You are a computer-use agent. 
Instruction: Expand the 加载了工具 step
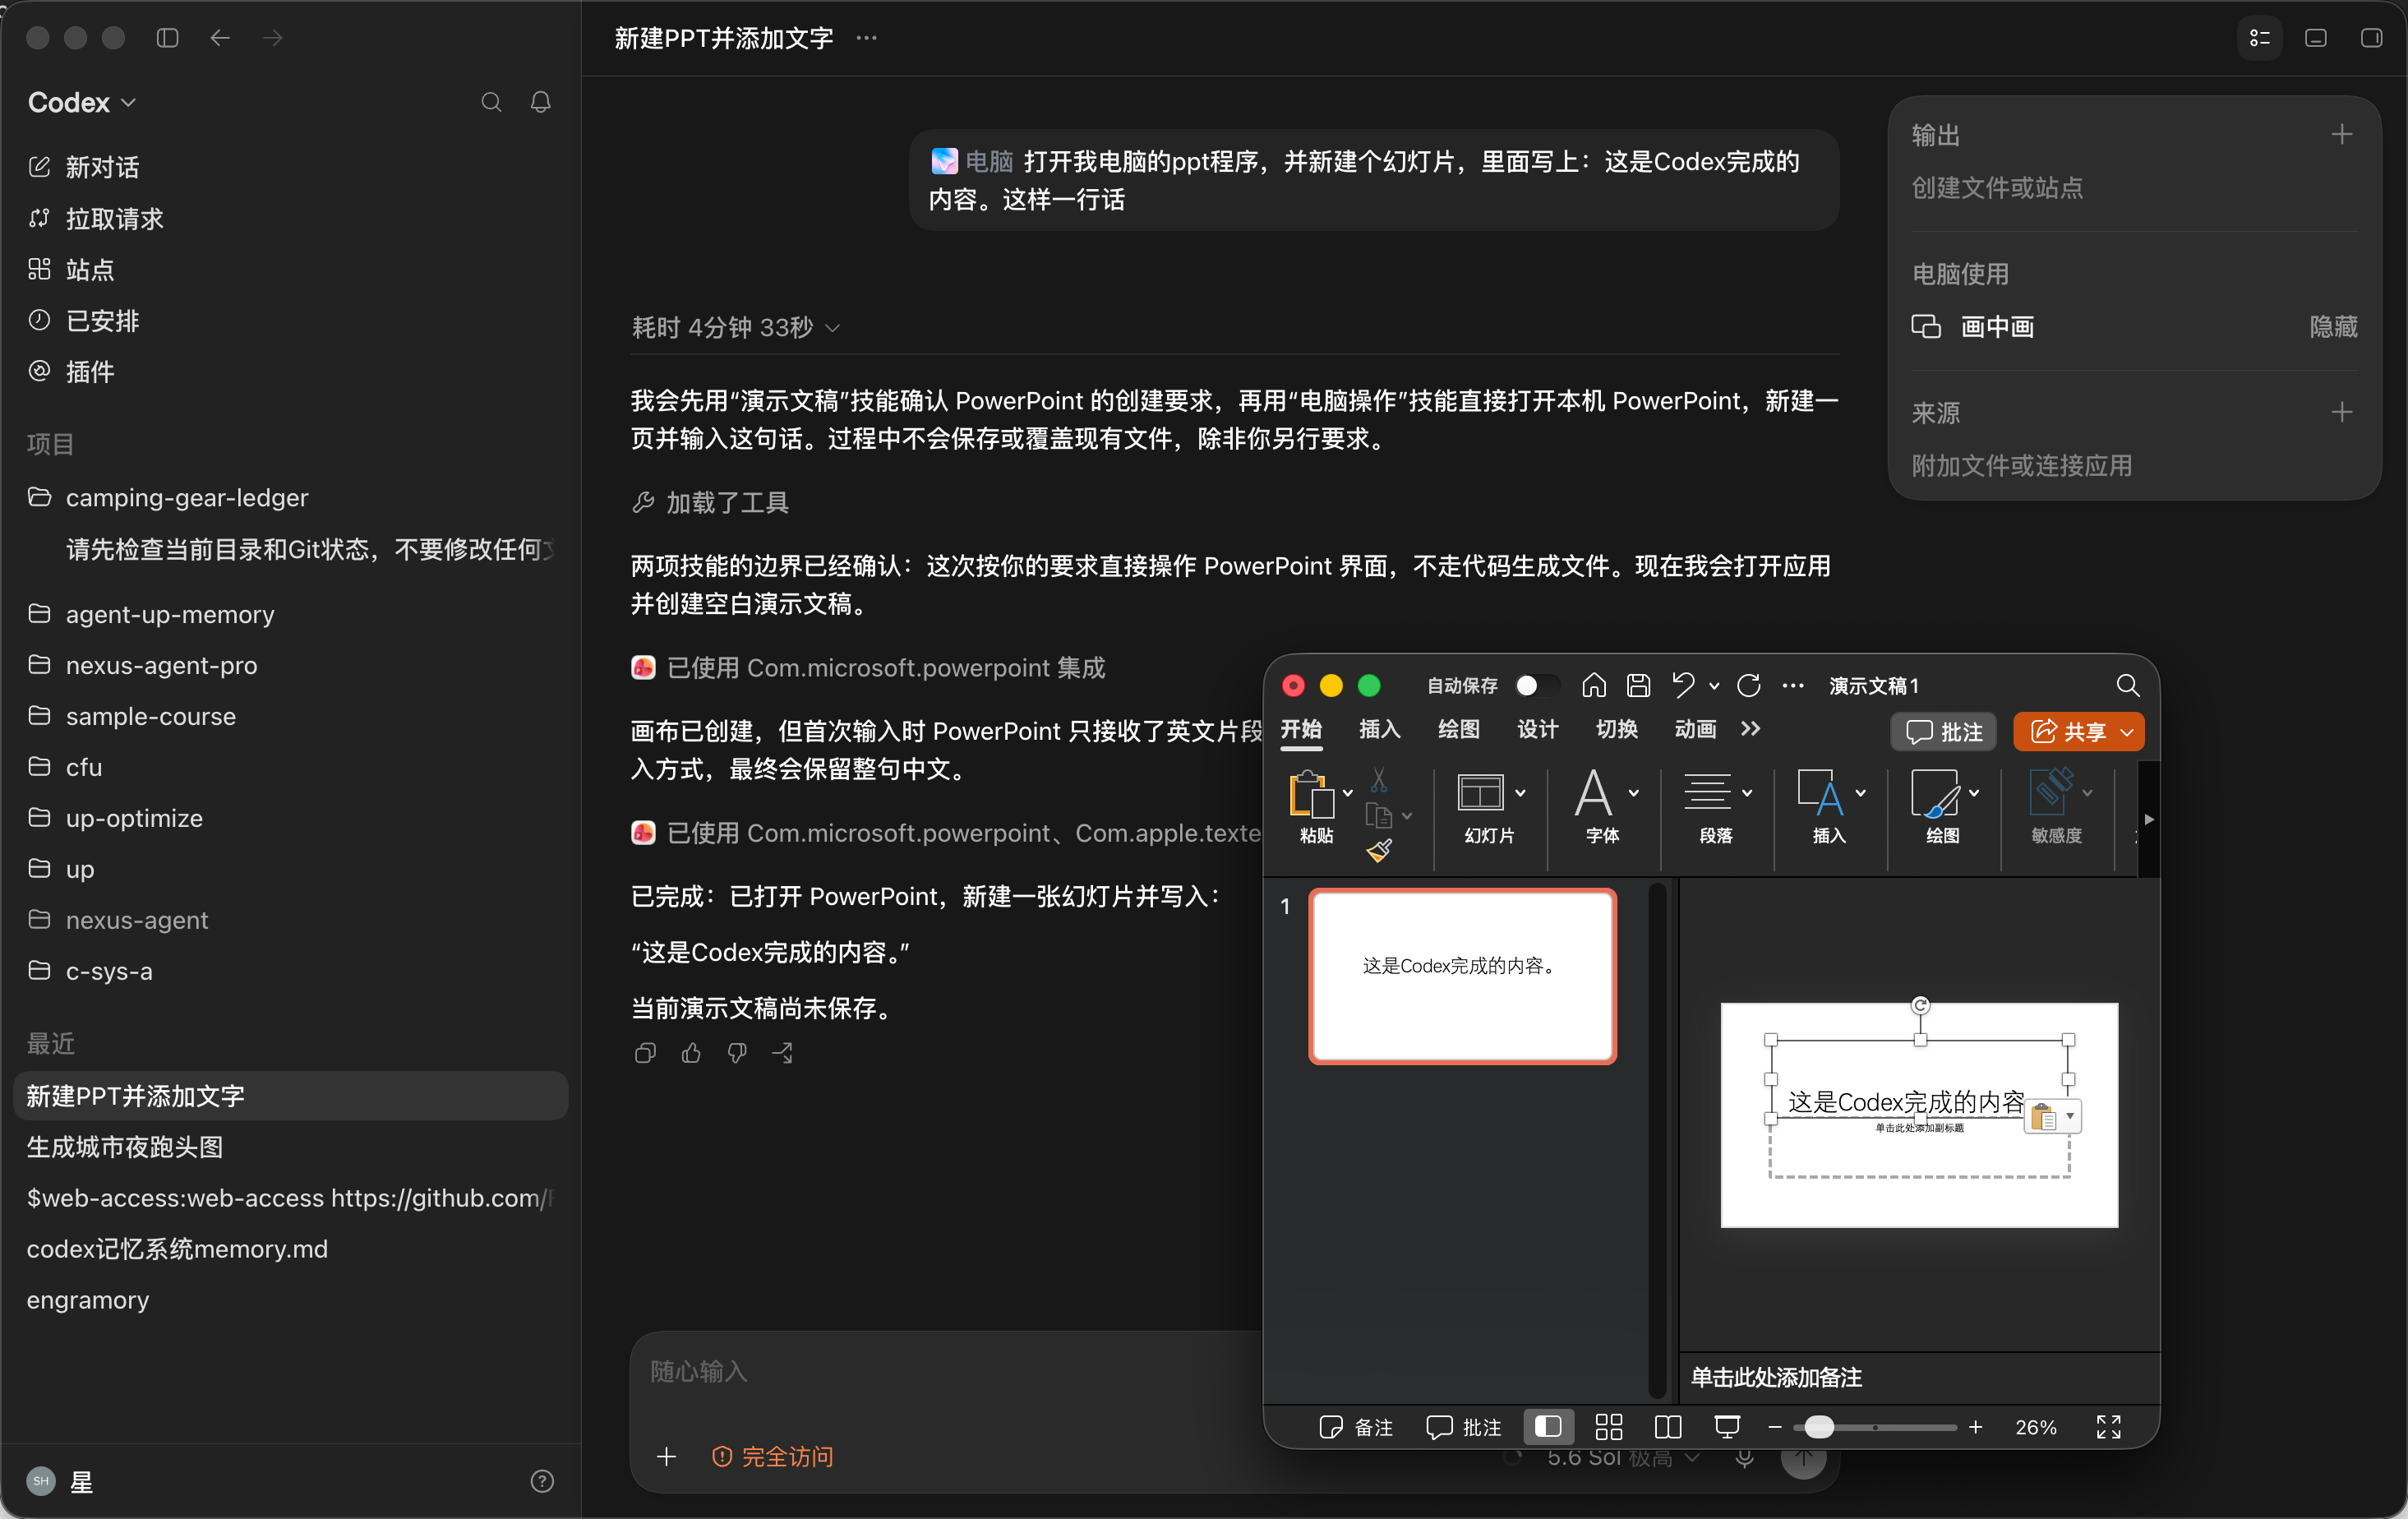pos(710,502)
